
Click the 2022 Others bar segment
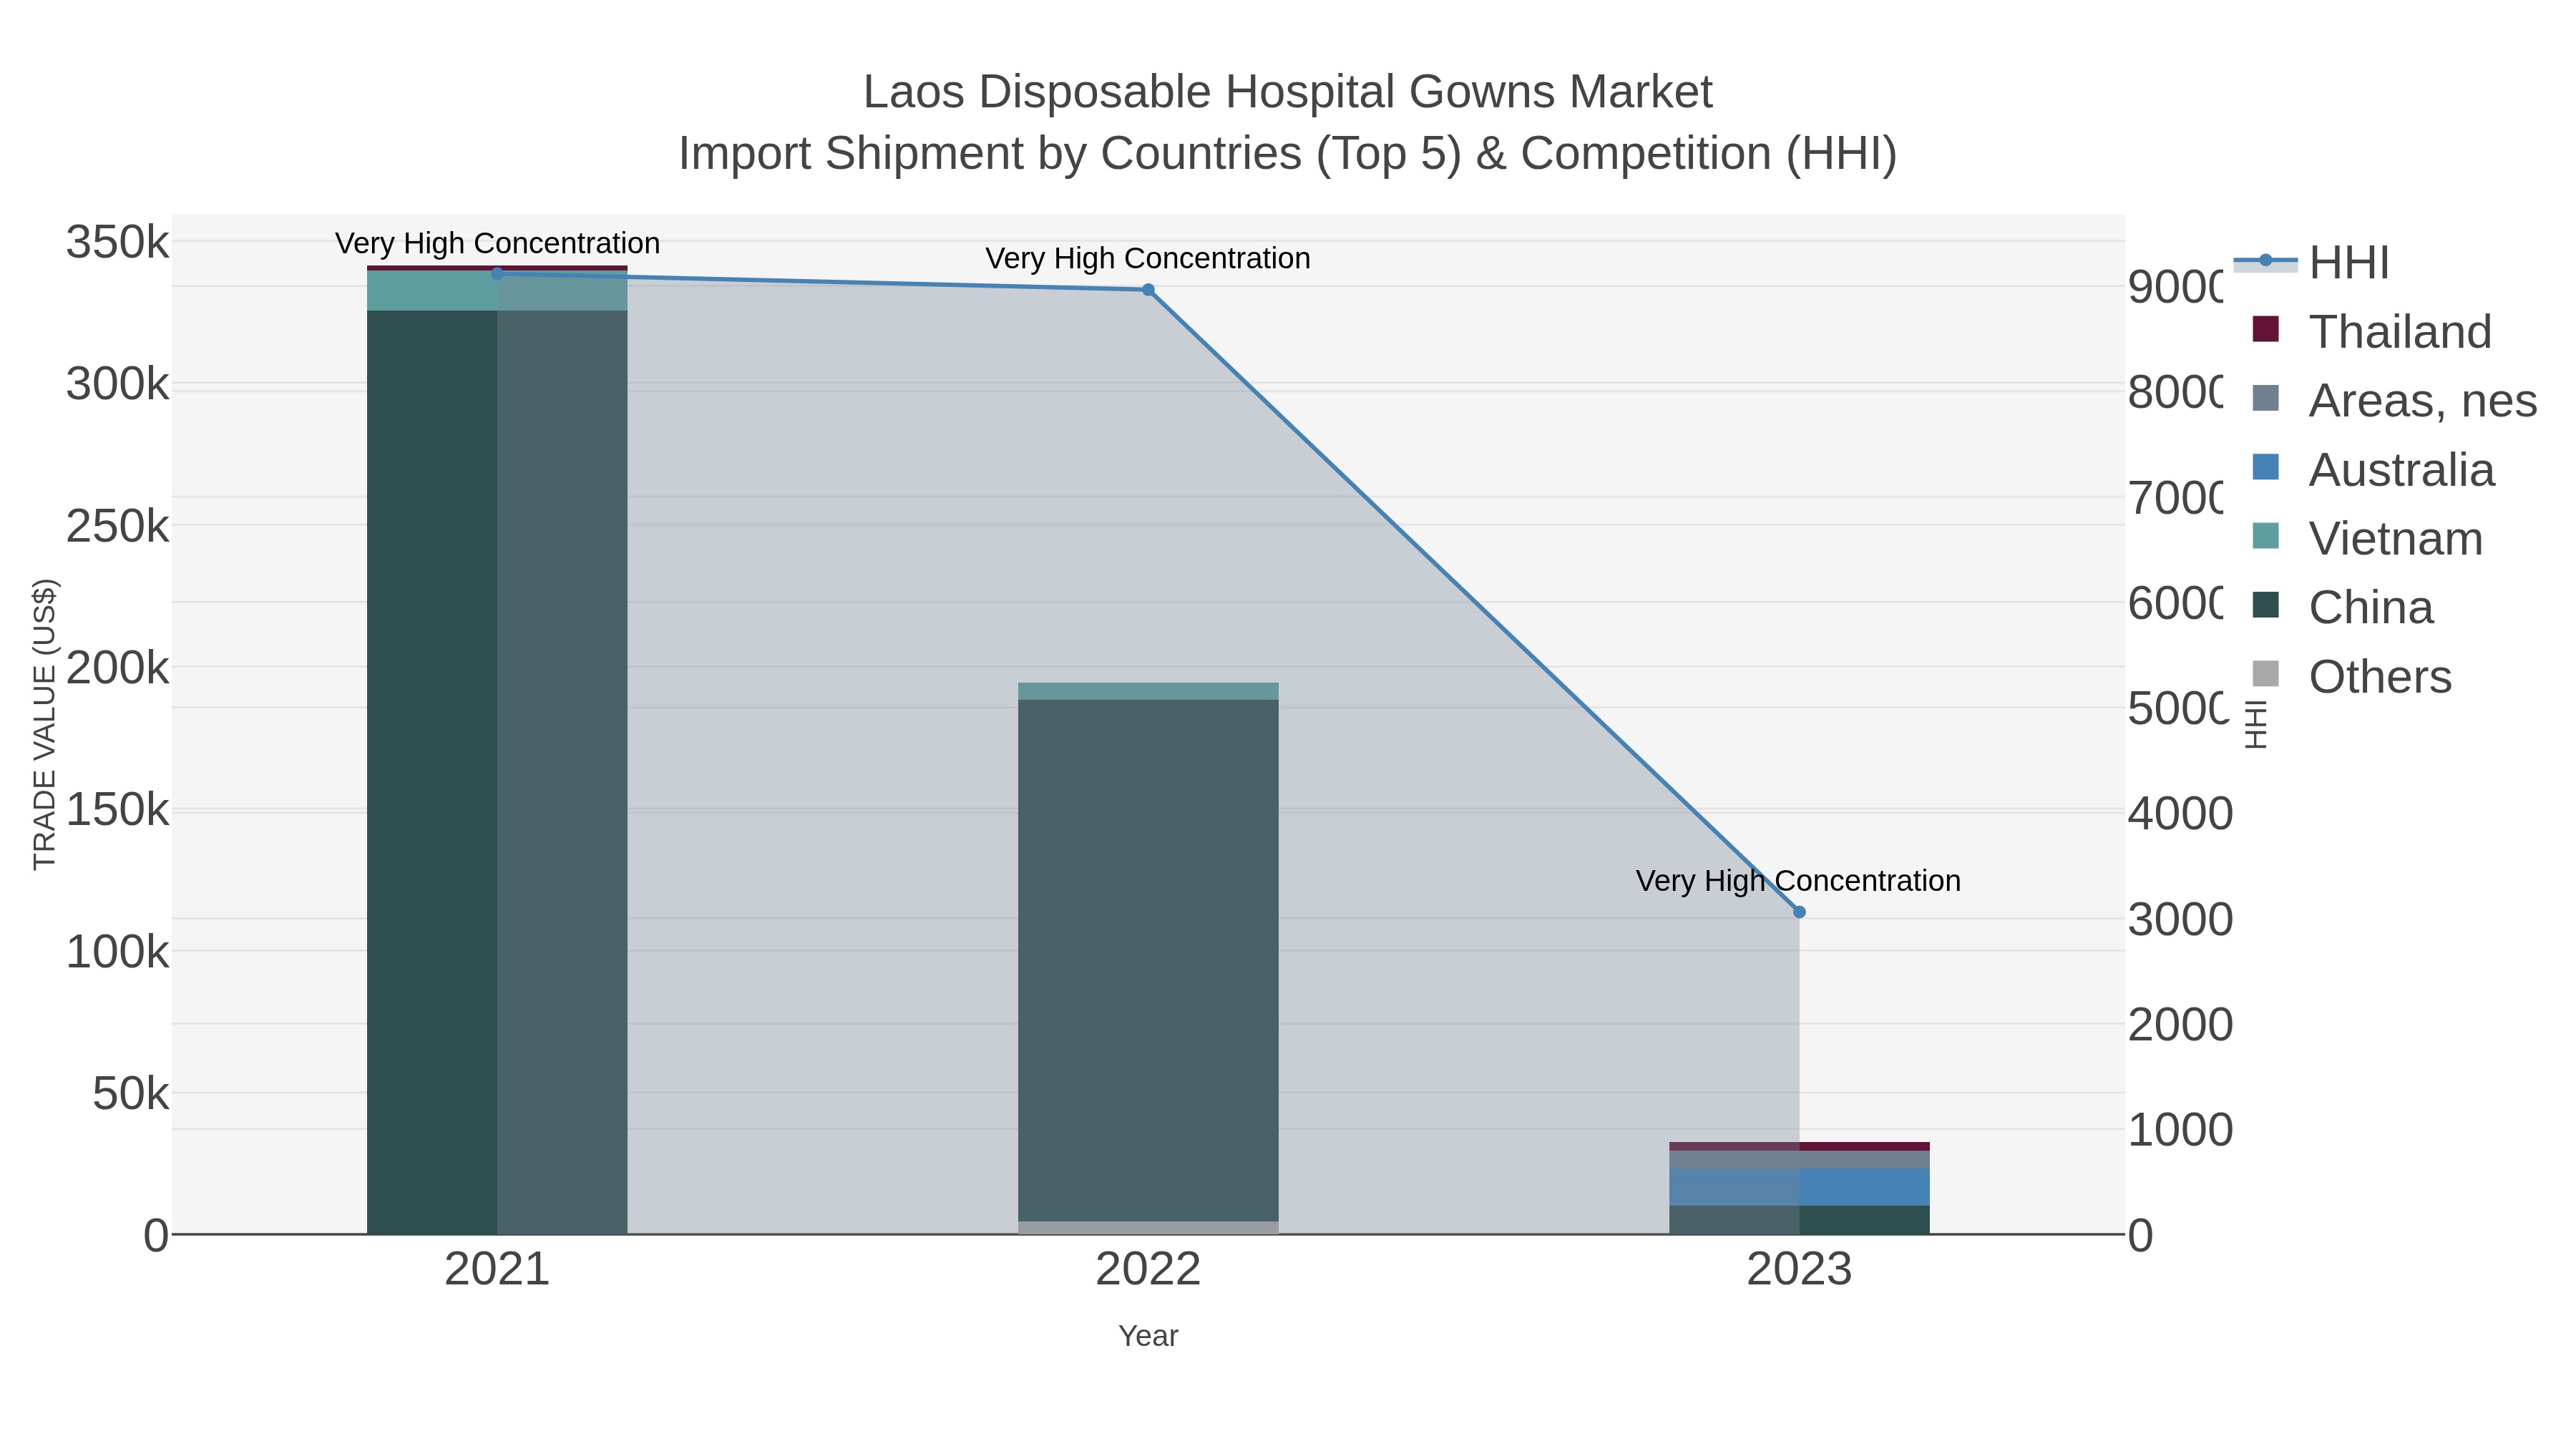(1148, 1227)
